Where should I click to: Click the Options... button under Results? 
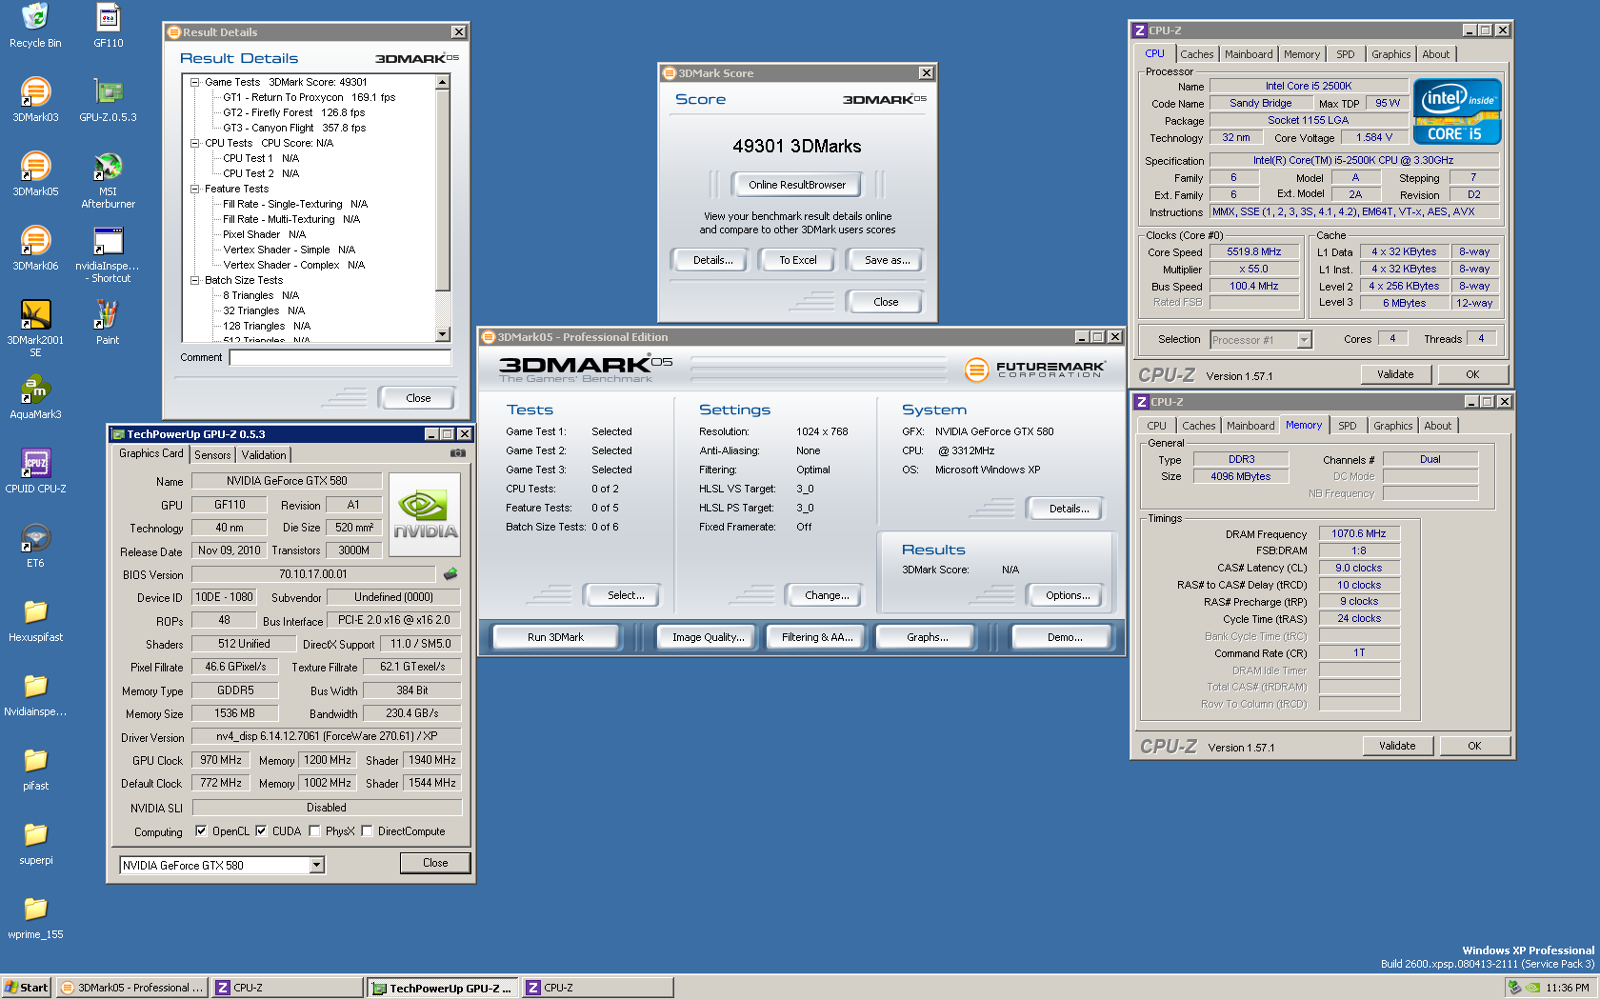[1068, 595]
